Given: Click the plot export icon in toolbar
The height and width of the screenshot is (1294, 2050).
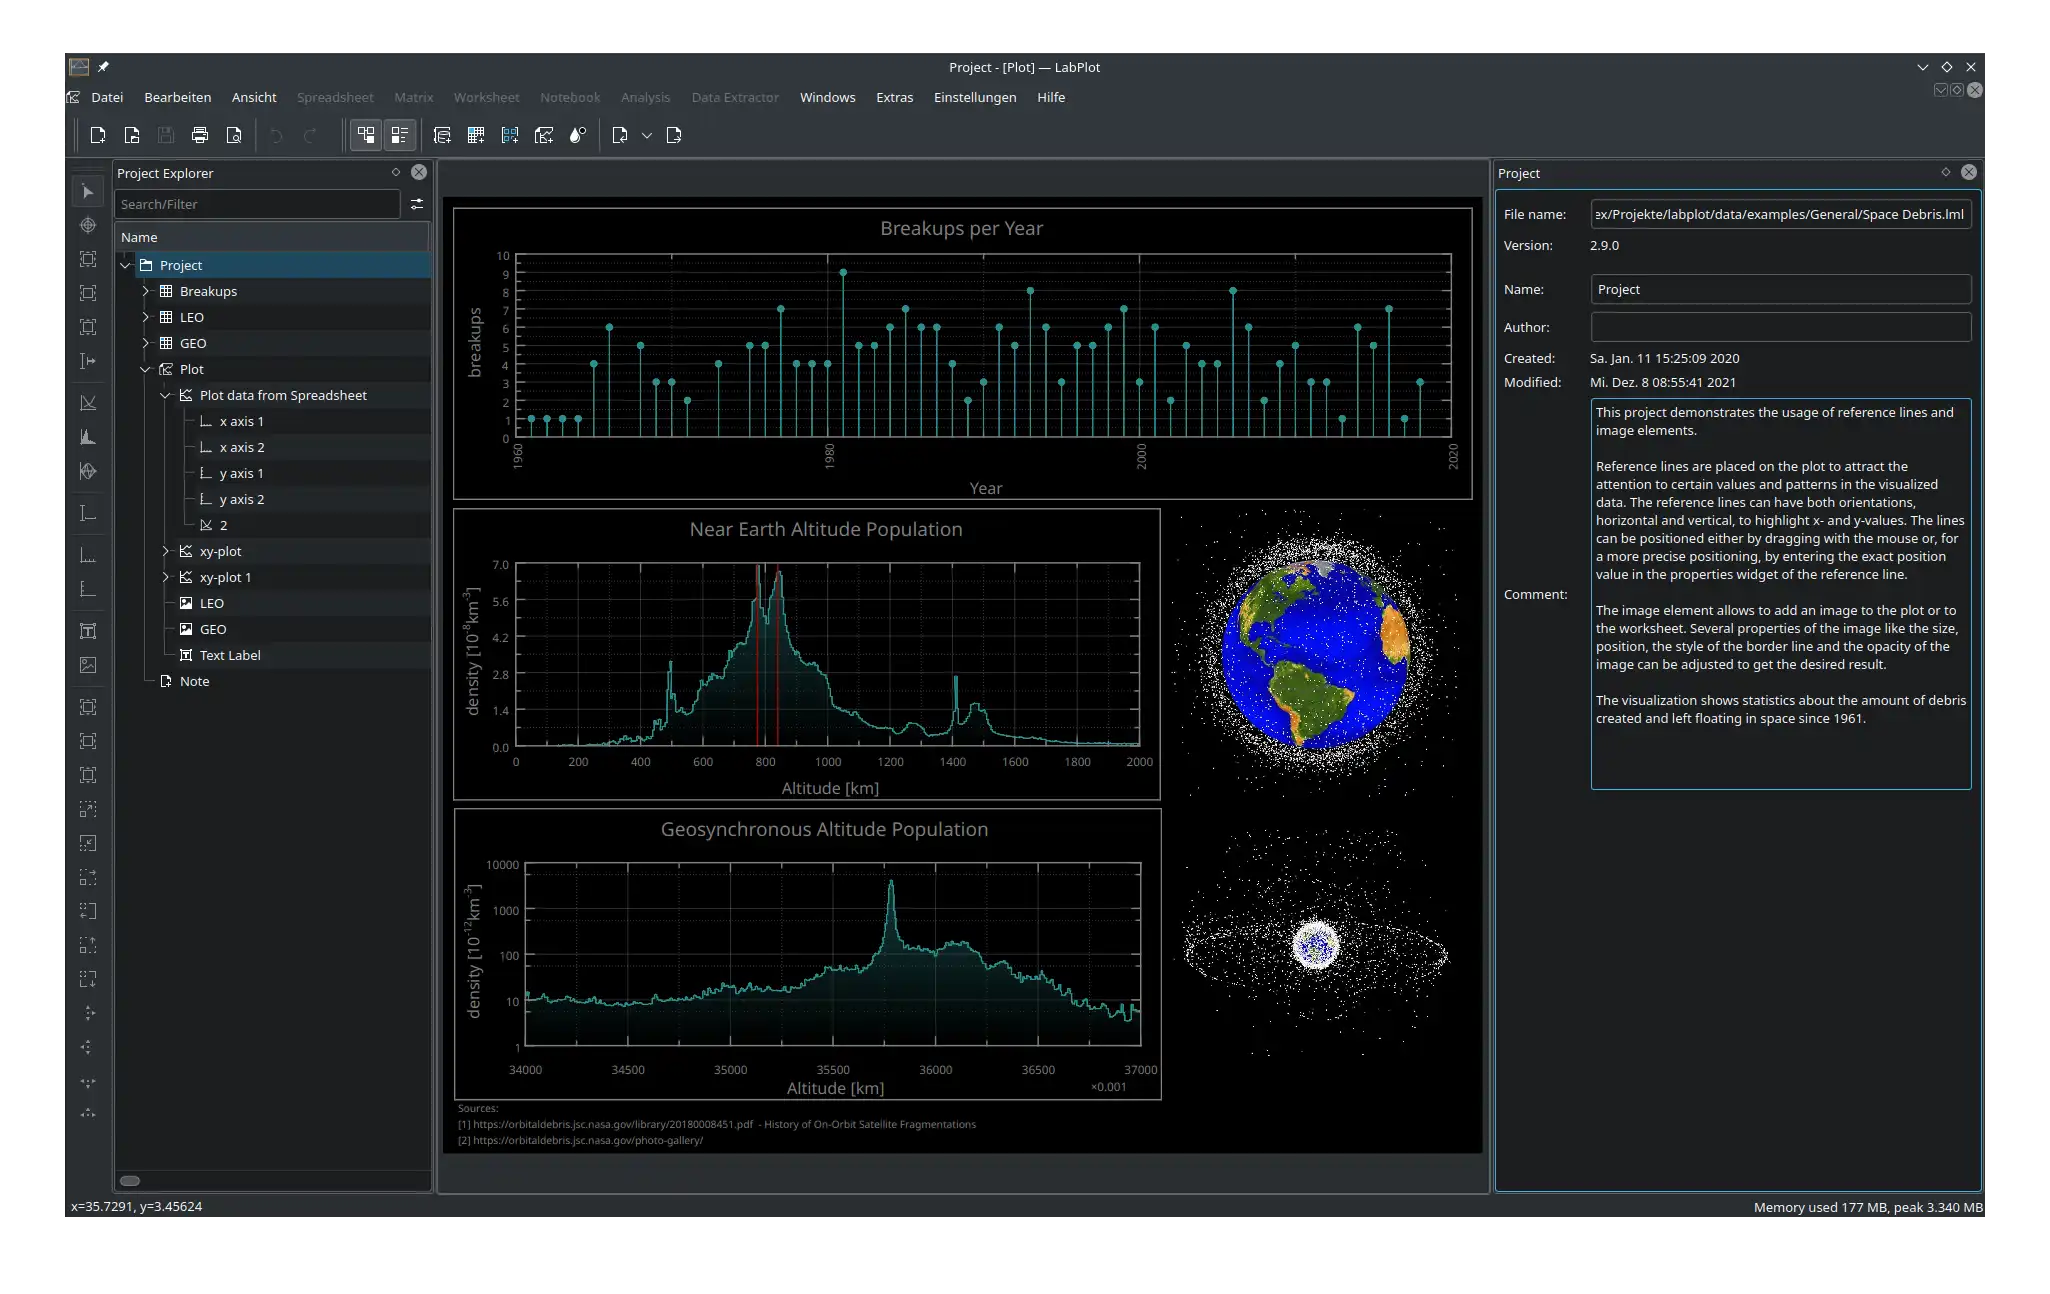Looking at the screenshot, I should 672,136.
